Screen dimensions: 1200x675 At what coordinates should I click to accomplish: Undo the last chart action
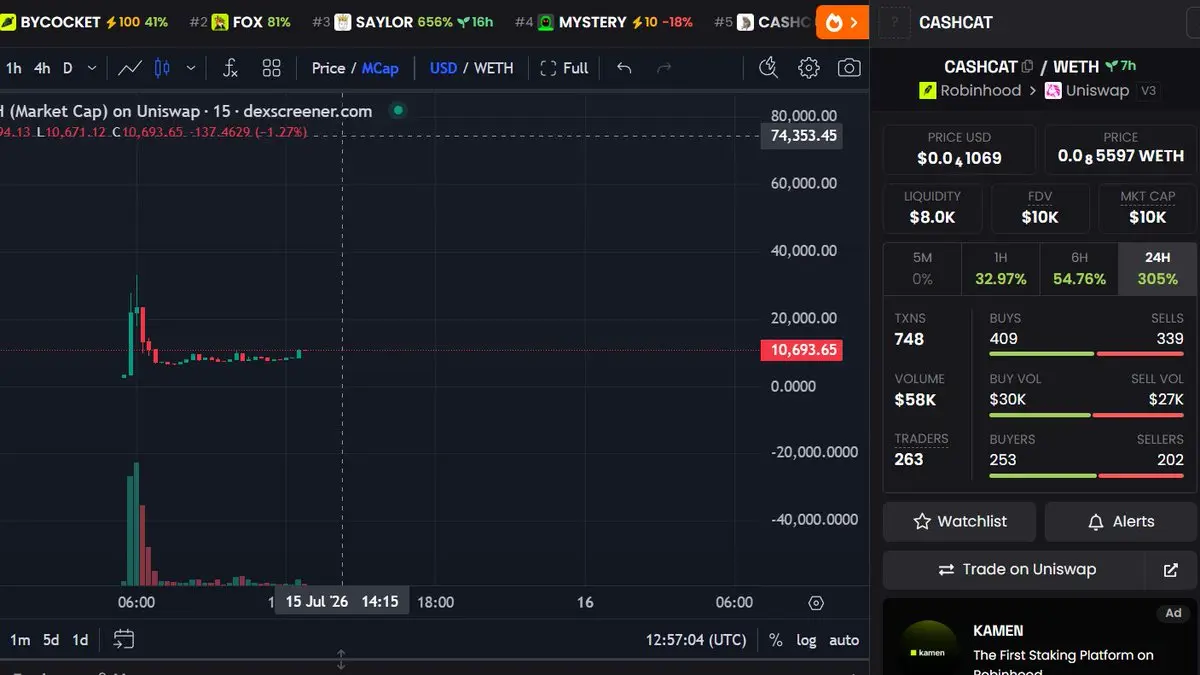pos(624,68)
